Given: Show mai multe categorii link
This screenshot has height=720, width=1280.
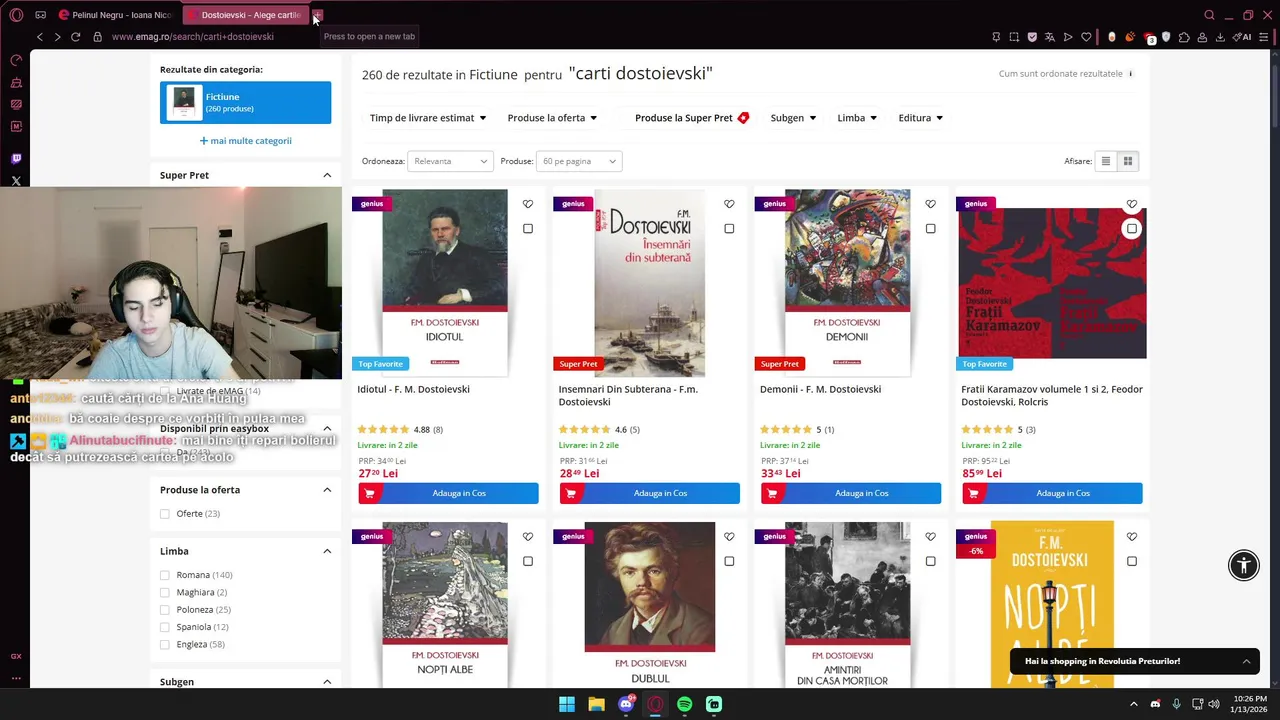Looking at the screenshot, I should point(246,141).
